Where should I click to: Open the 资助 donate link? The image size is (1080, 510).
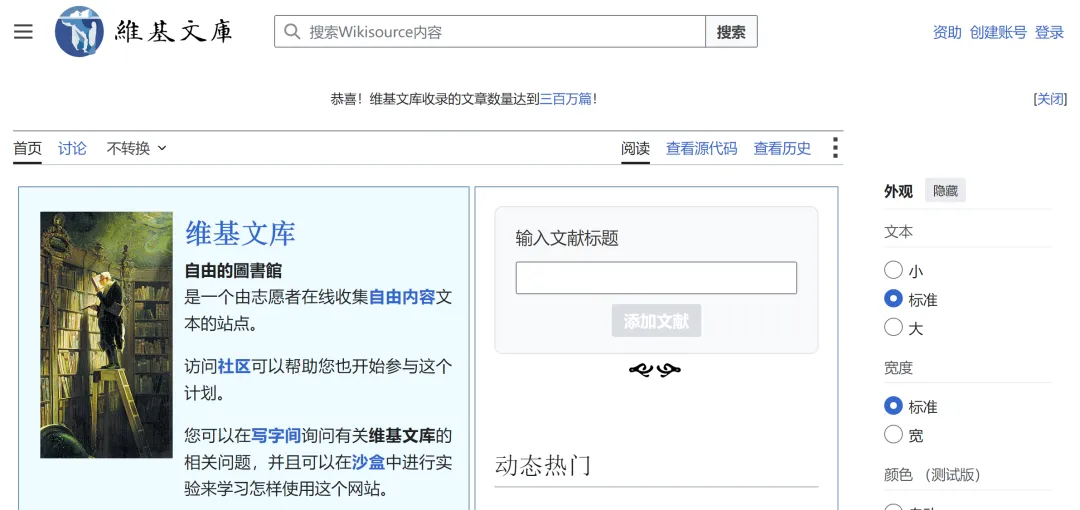pyautogui.click(x=947, y=32)
